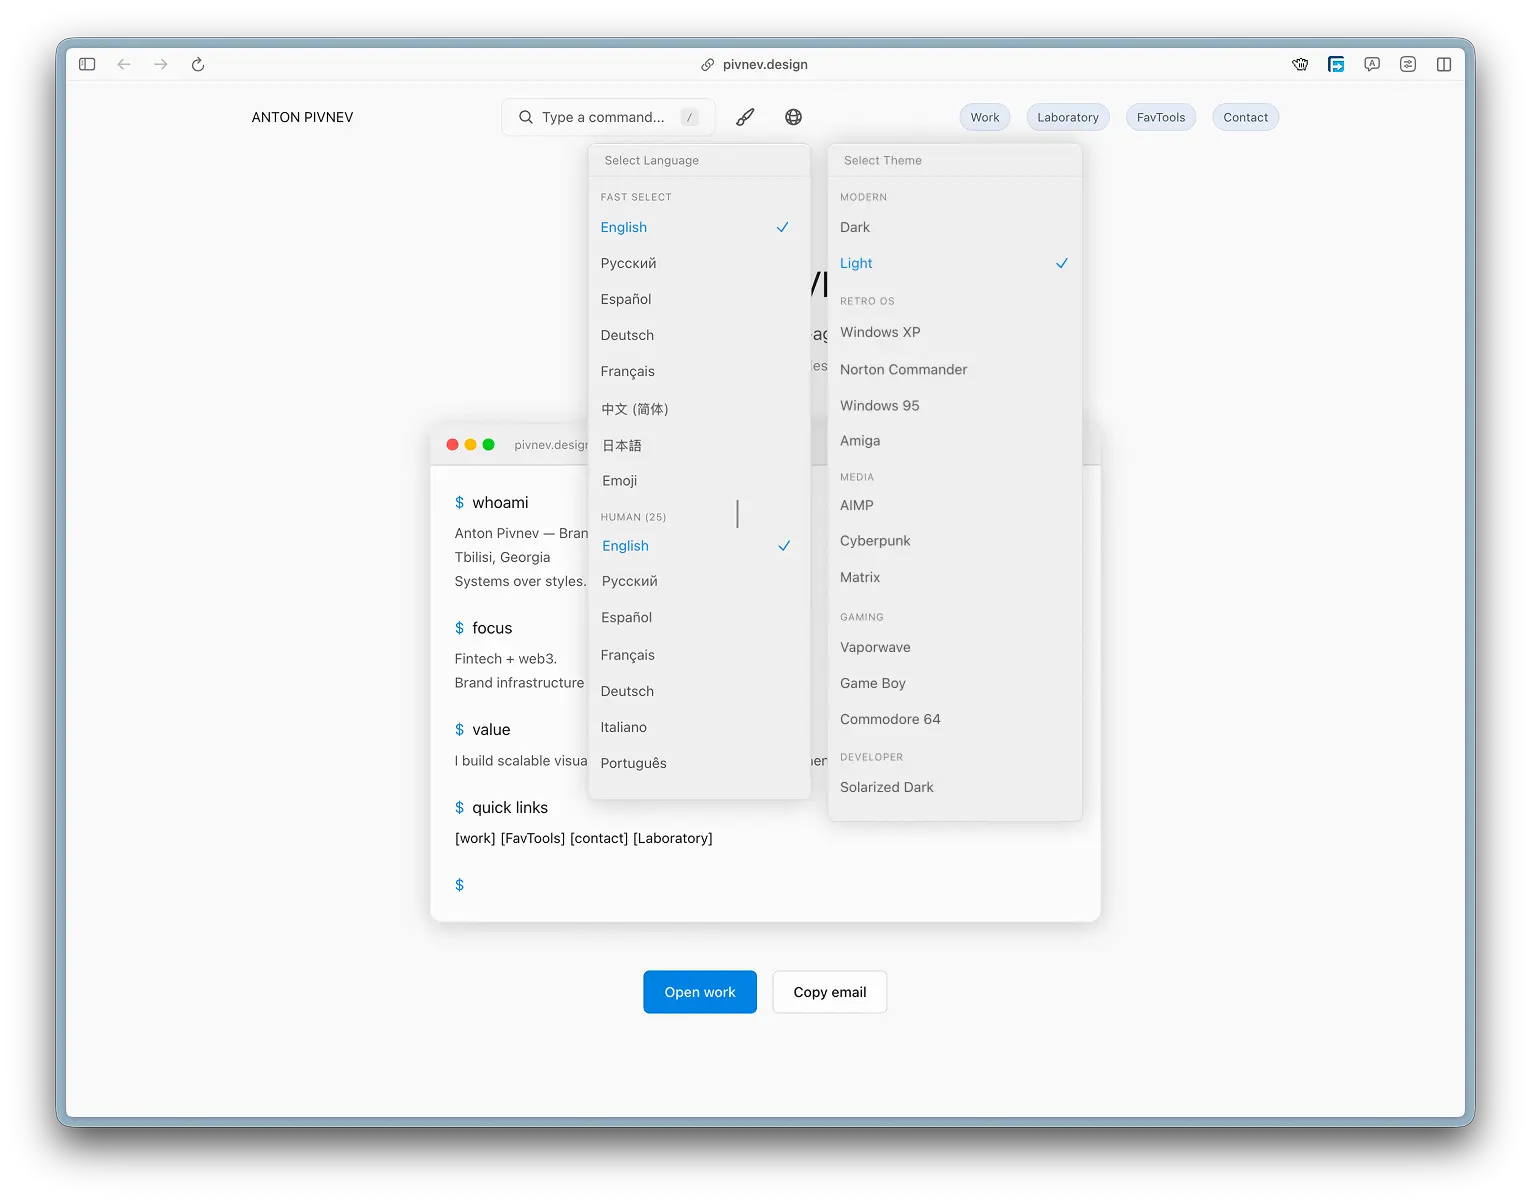Toggle the browser sidebar icon
This screenshot has width=1531, height=1201.
[x=86, y=64]
